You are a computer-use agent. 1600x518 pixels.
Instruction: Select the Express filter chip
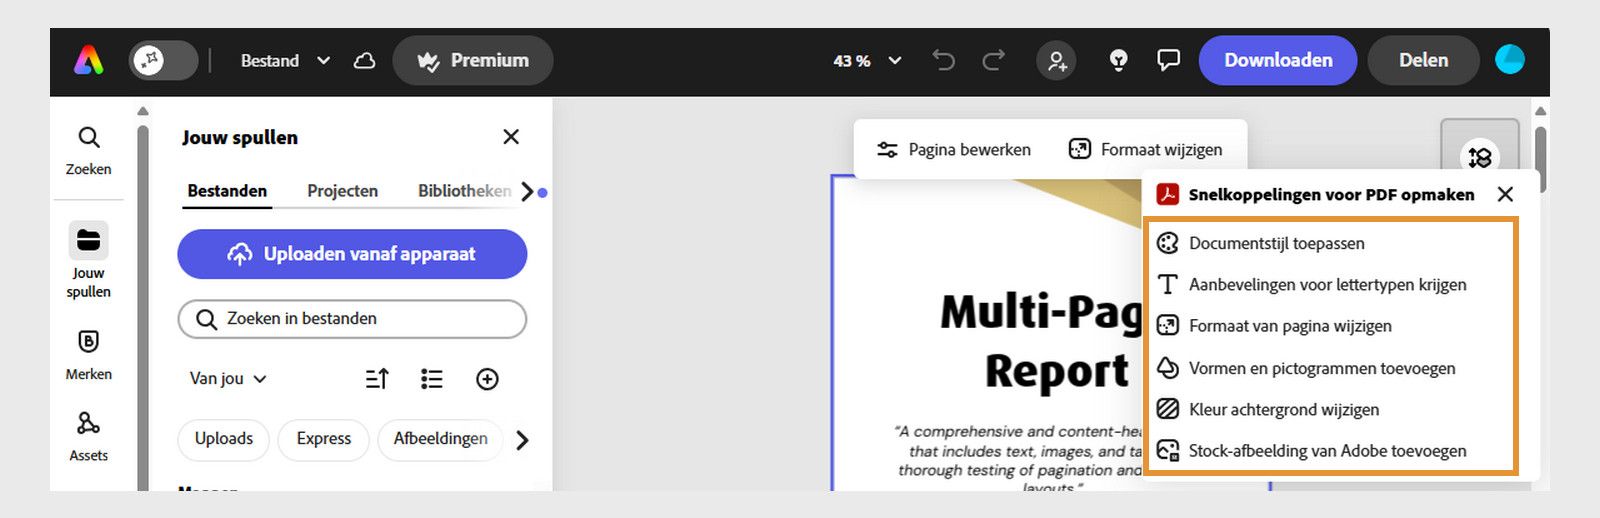324,439
